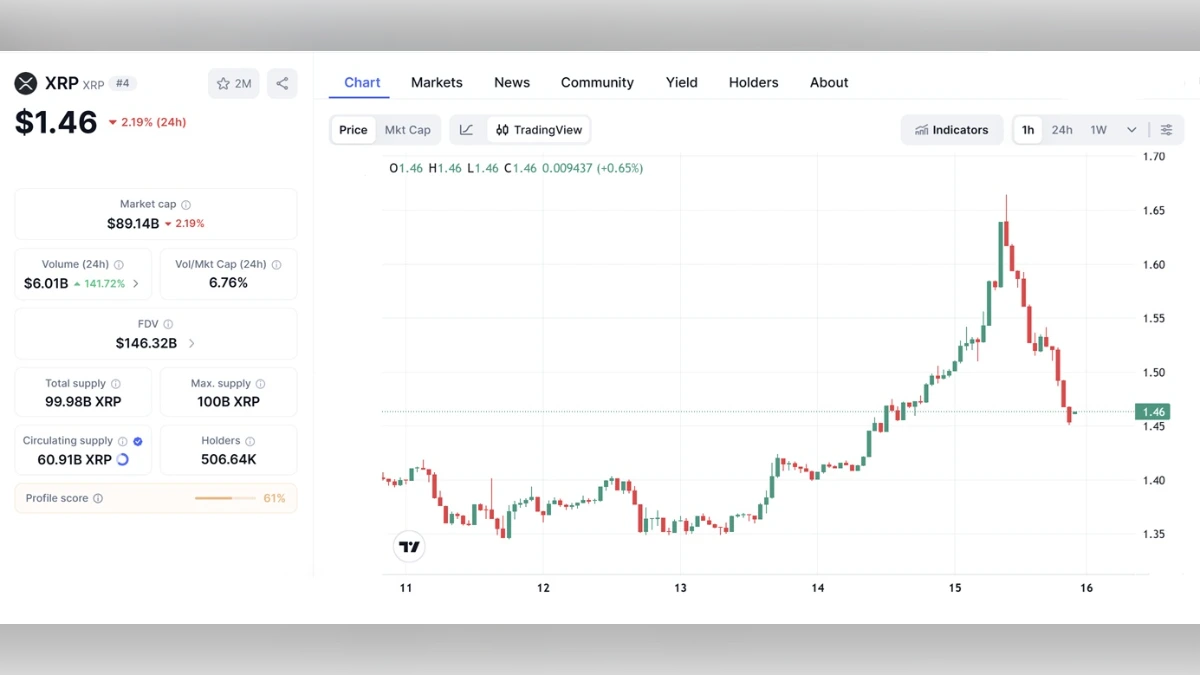Select the 1W chart interval
The image size is (1200, 675).
1099,130
